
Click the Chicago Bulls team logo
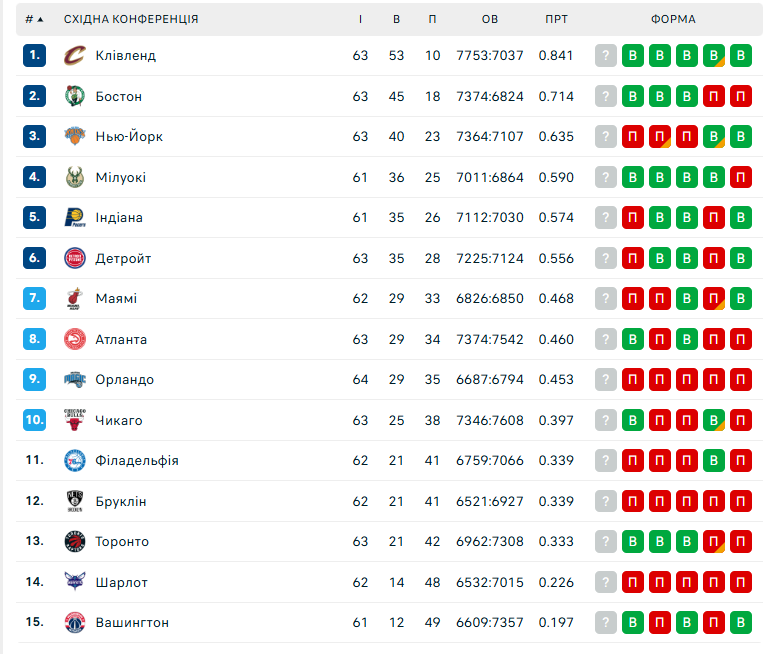pos(75,420)
